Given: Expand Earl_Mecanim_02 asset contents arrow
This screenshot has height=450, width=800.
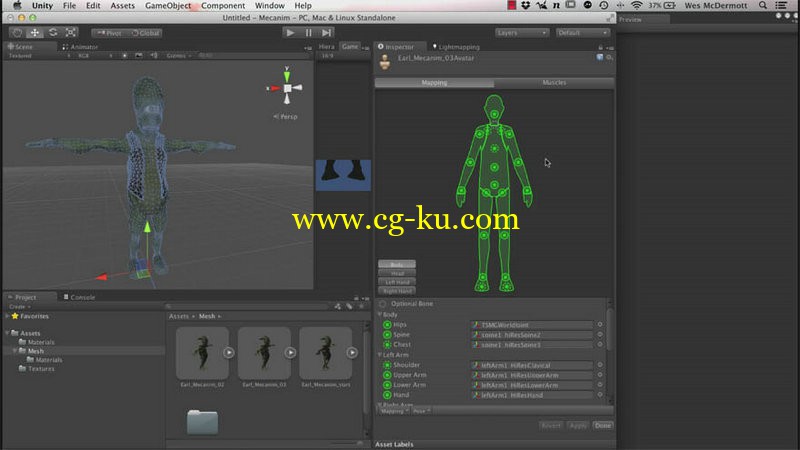Looking at the screenshot, I should (229, 353).
